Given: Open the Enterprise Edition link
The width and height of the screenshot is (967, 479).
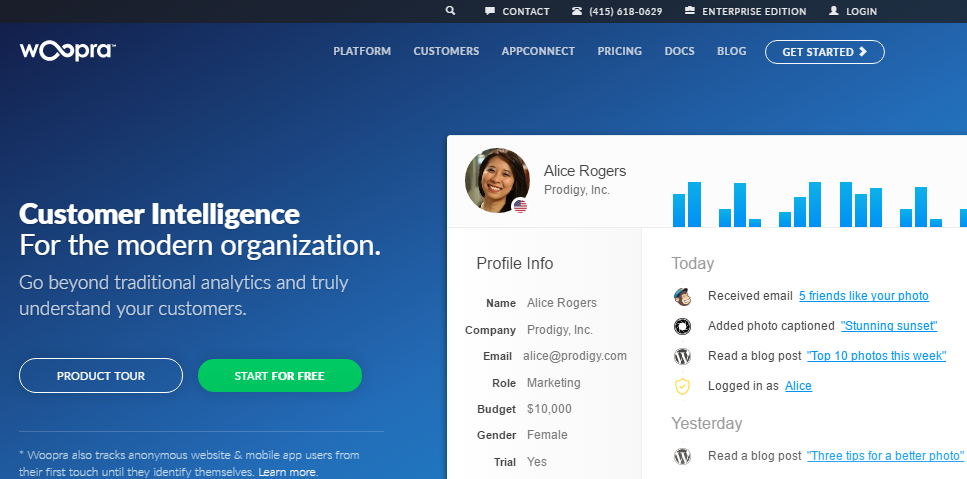Looking at the screenshot, I should click(x=754, y=11).
